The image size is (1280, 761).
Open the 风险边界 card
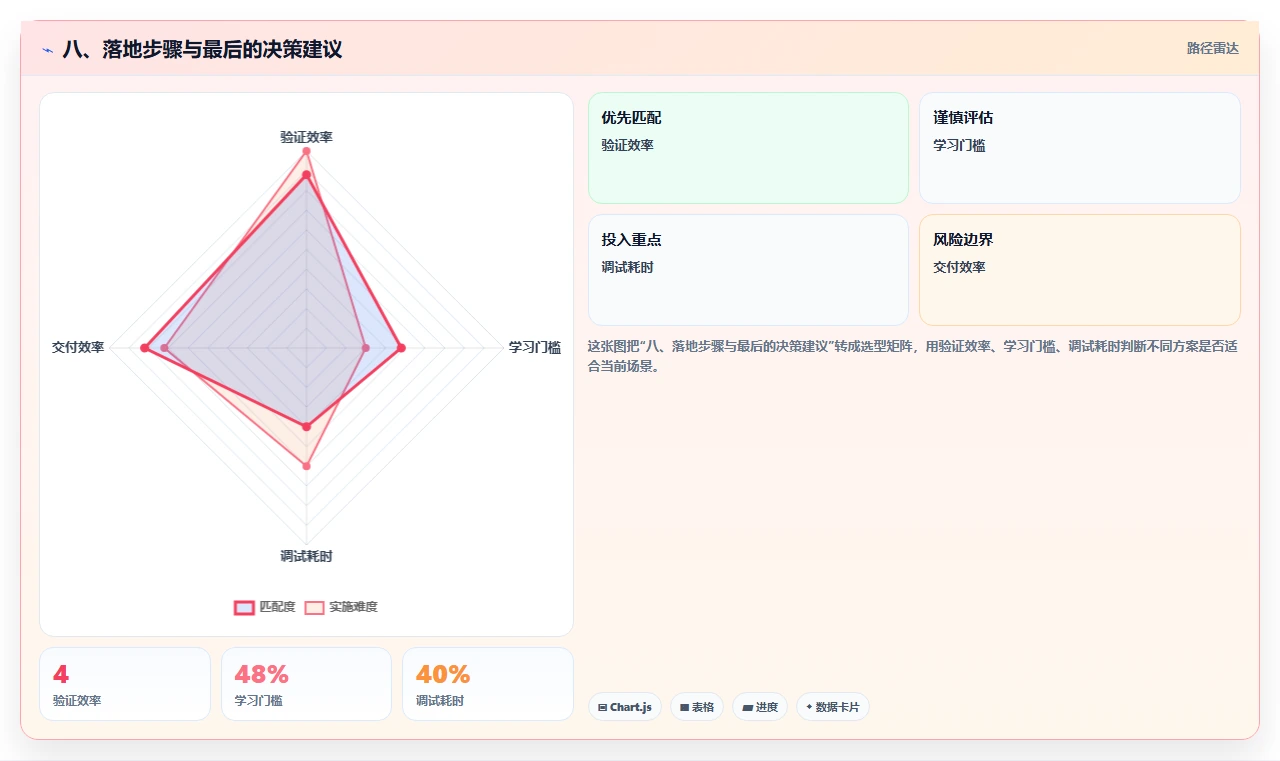[x=1080, y=270]
